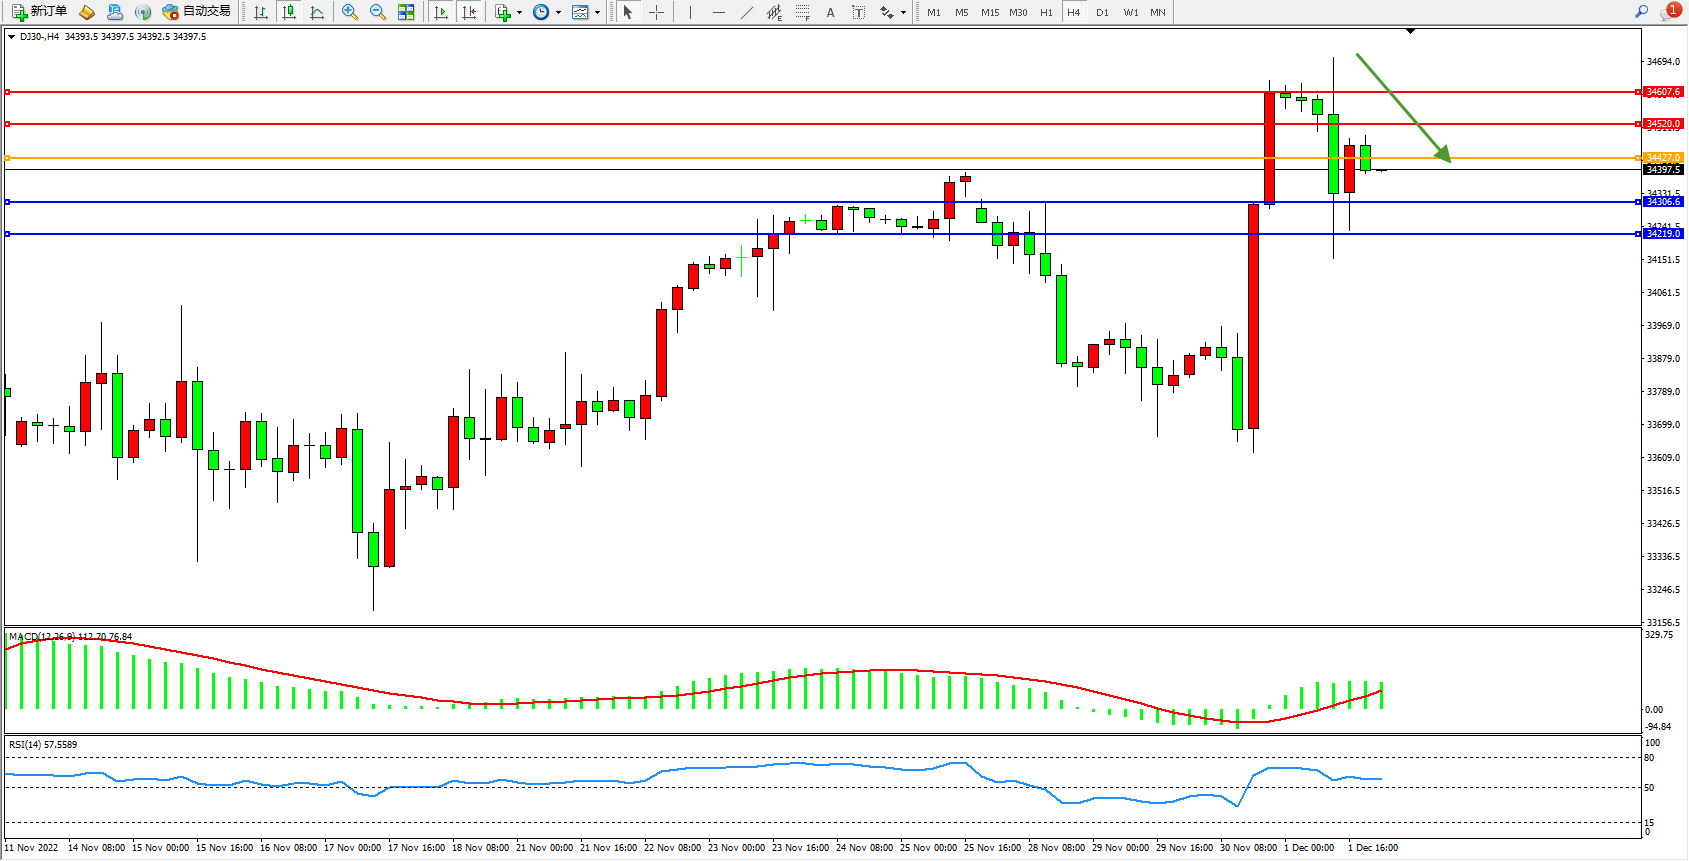Image resolution: width=1689 pixels, height=861 pixels.
Task: Click the chart shift triangle marker at top
Action: pos(1410,32)
